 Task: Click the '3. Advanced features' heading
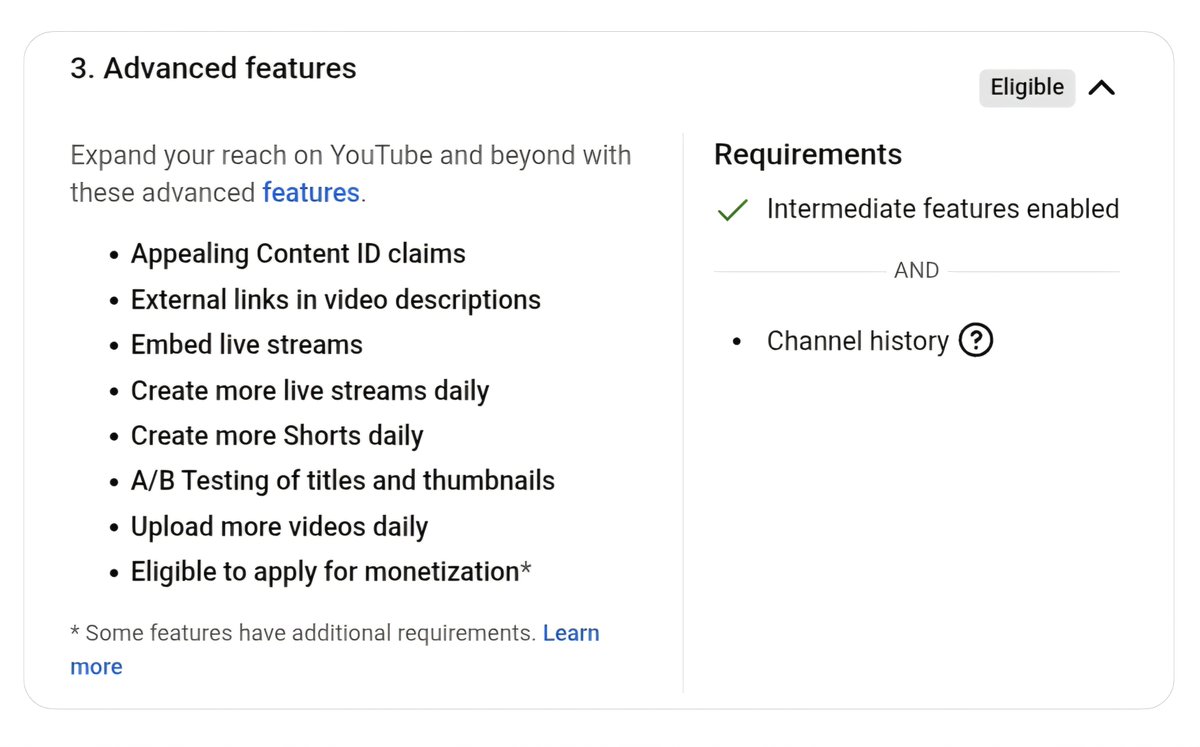213,68
